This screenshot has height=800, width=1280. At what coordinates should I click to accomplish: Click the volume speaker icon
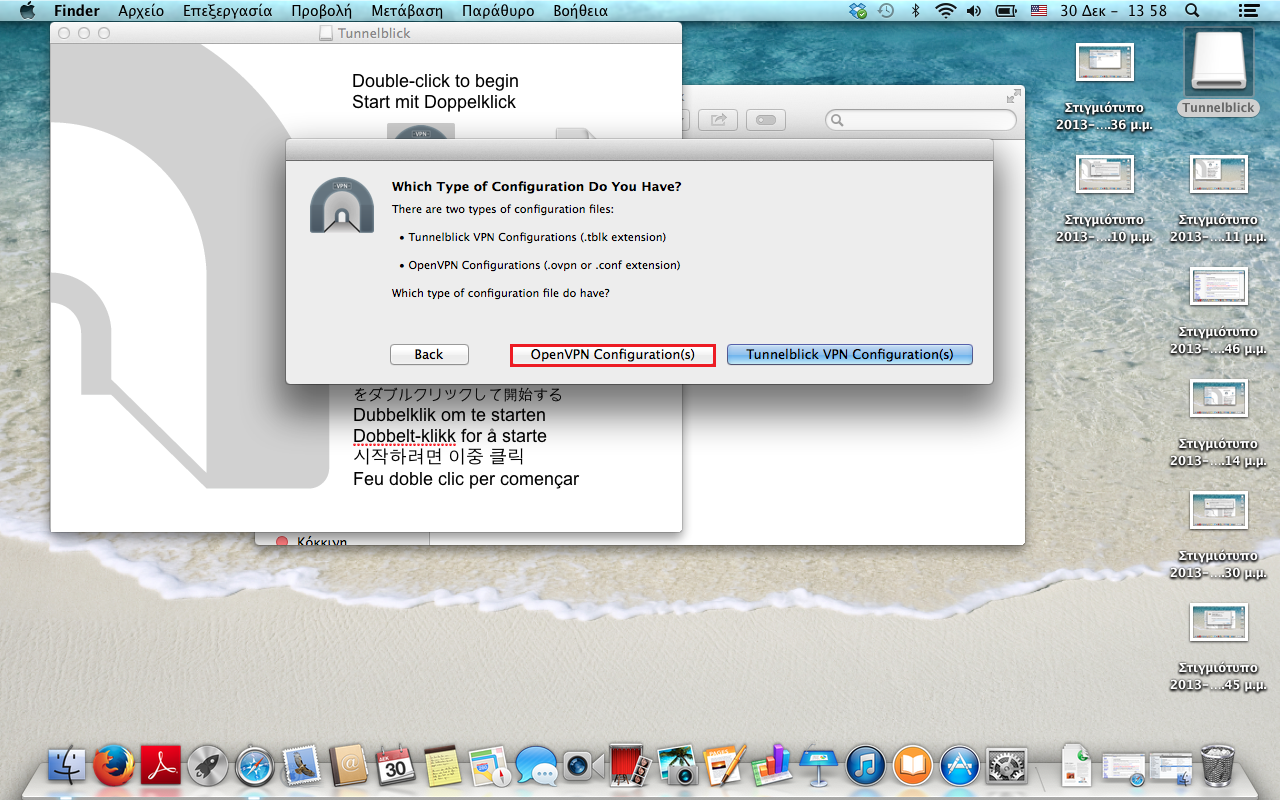pyautogui.click(x=974, y=11)
